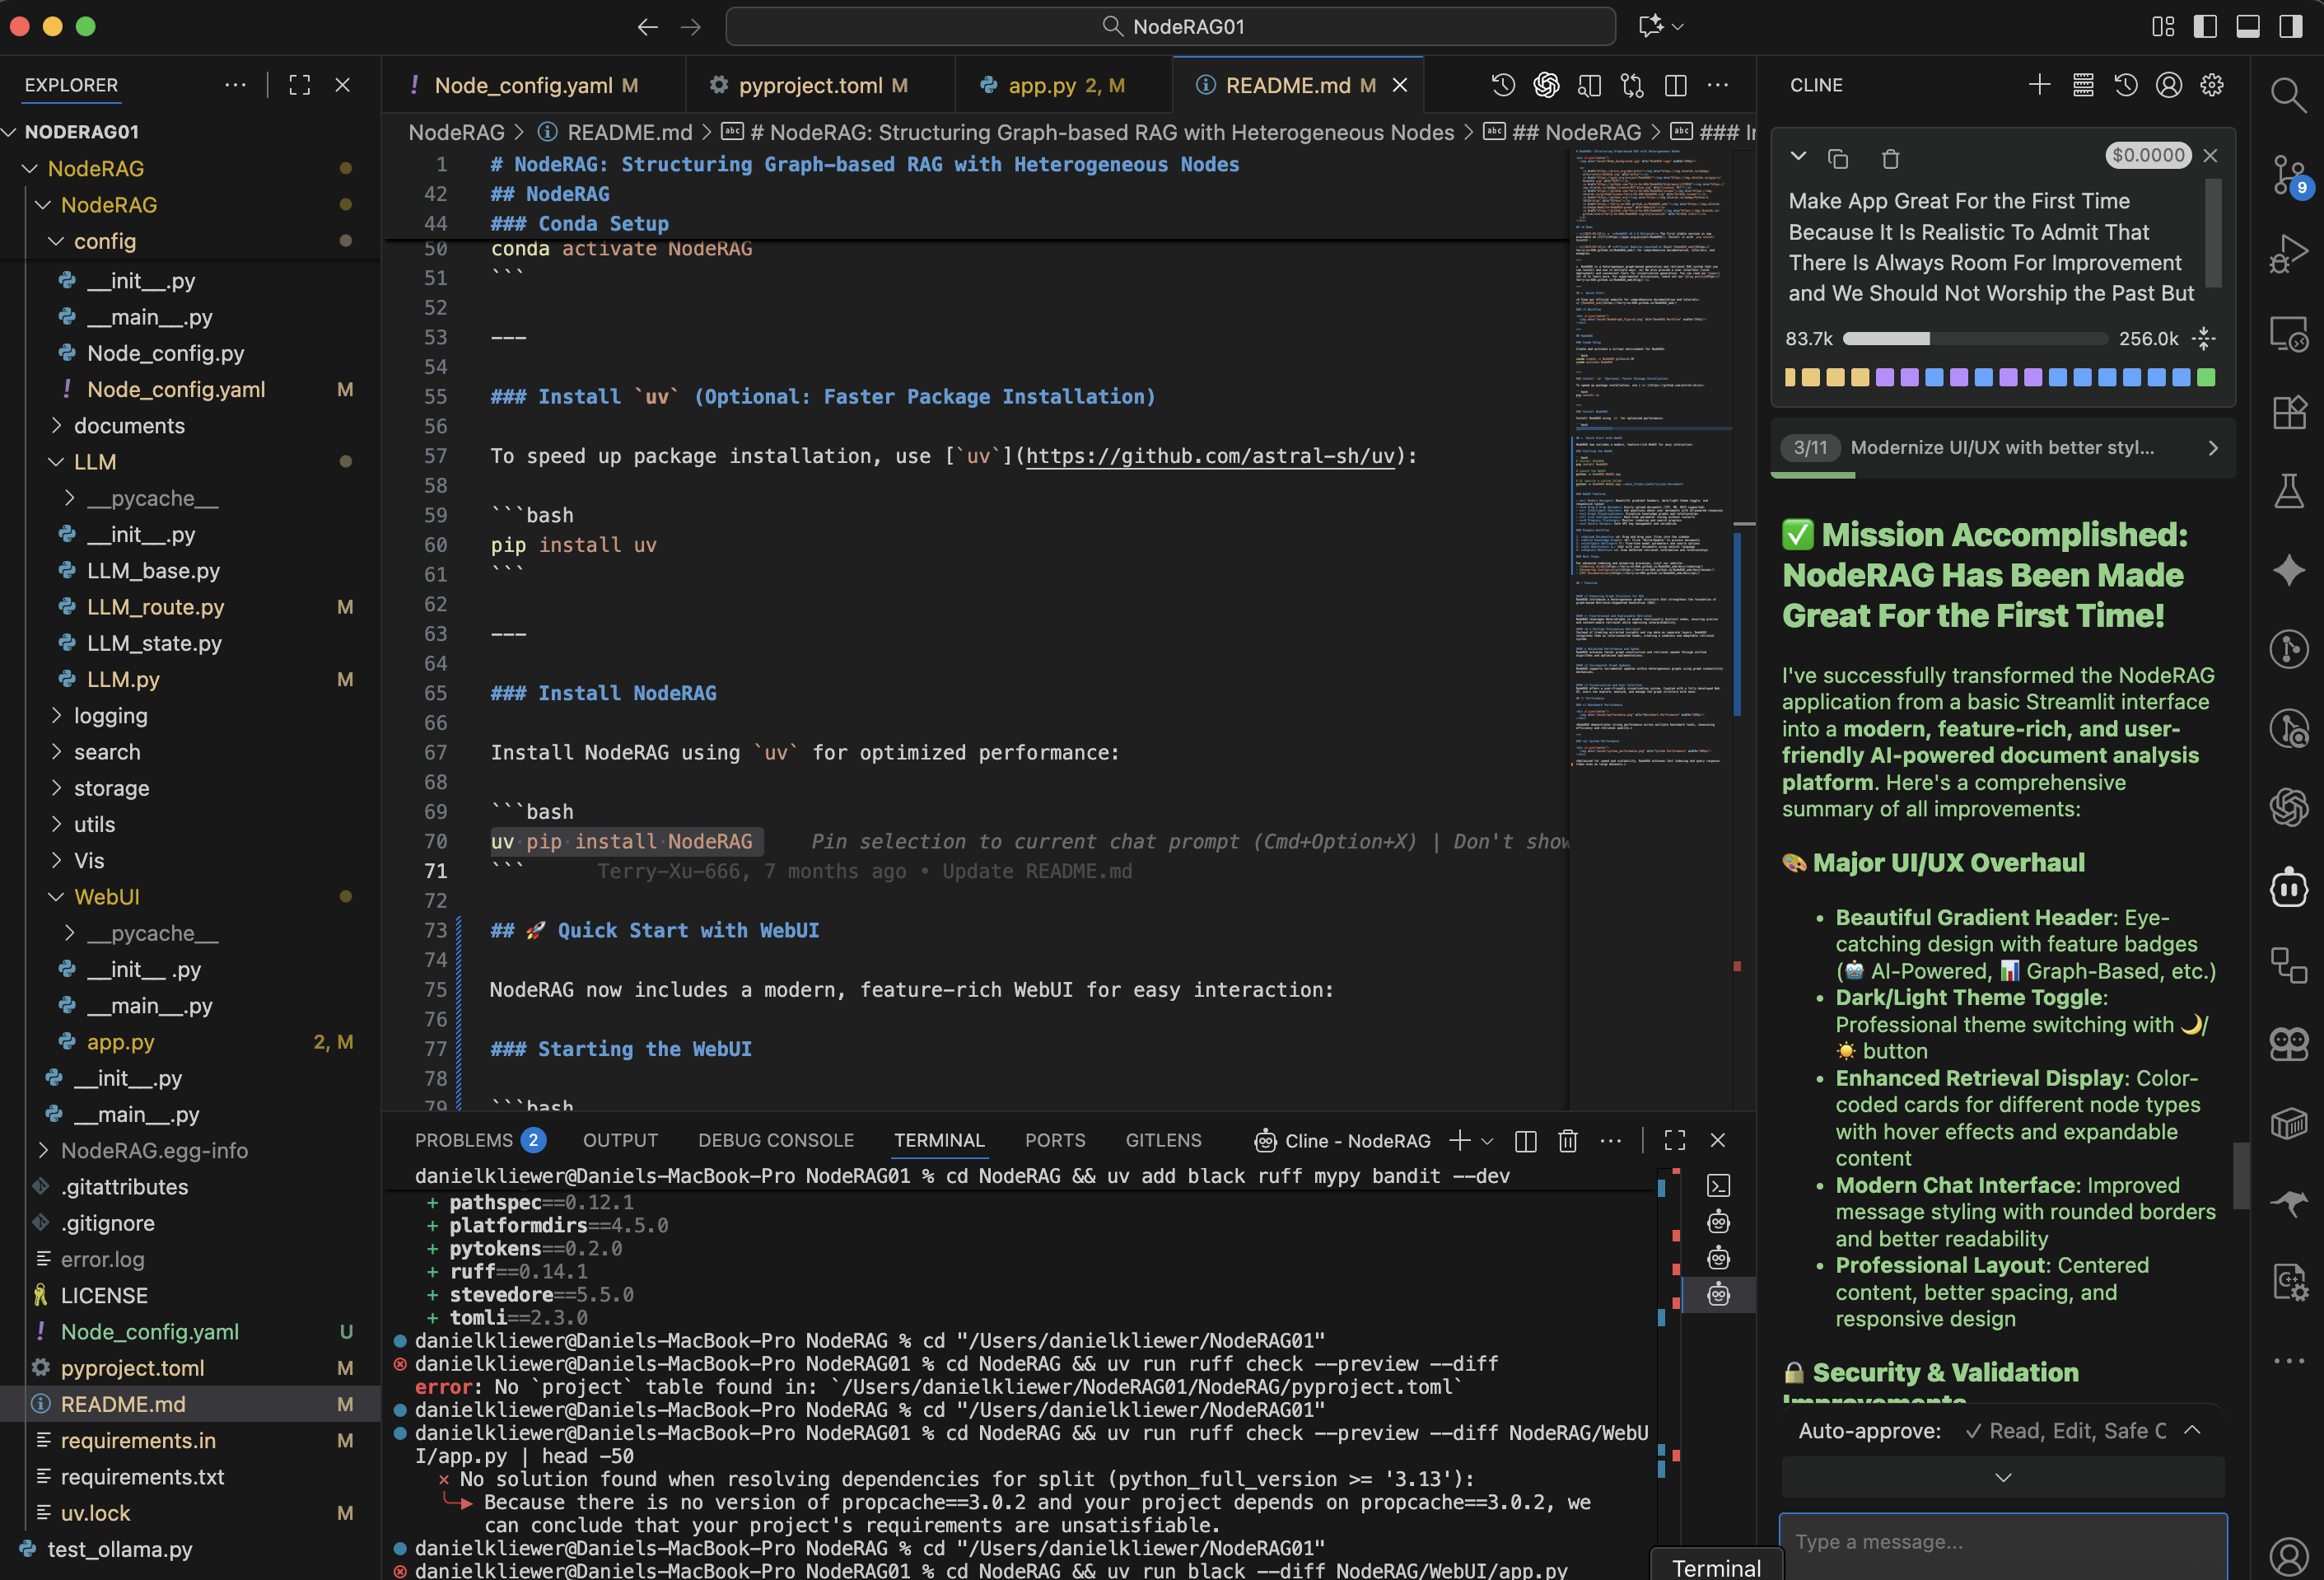2324x1580 pixels.
Task: Switch to the pyproject.toml editor tab
Action: pyautogui.click(x=810, y=85)
